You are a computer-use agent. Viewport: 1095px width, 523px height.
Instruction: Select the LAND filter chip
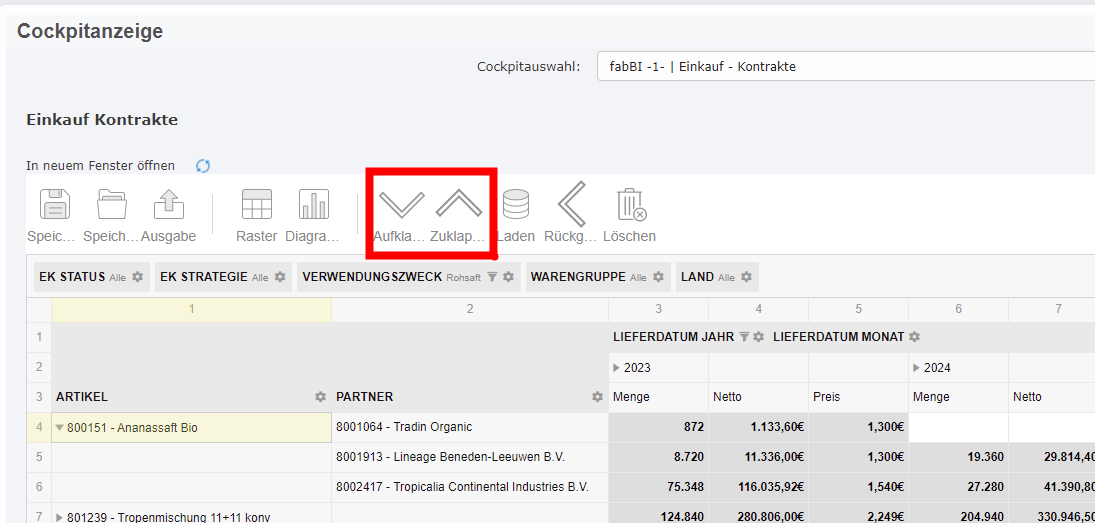717,277
